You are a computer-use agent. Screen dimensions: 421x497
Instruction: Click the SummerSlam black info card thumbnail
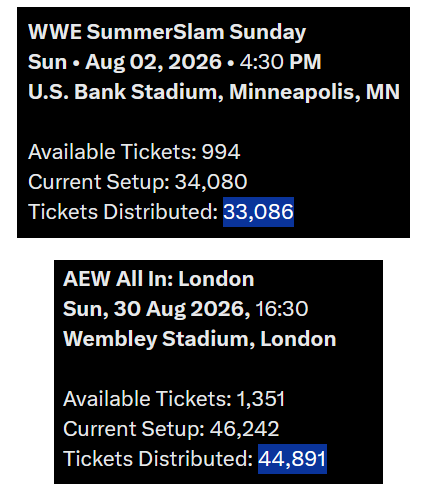[213, 122]
